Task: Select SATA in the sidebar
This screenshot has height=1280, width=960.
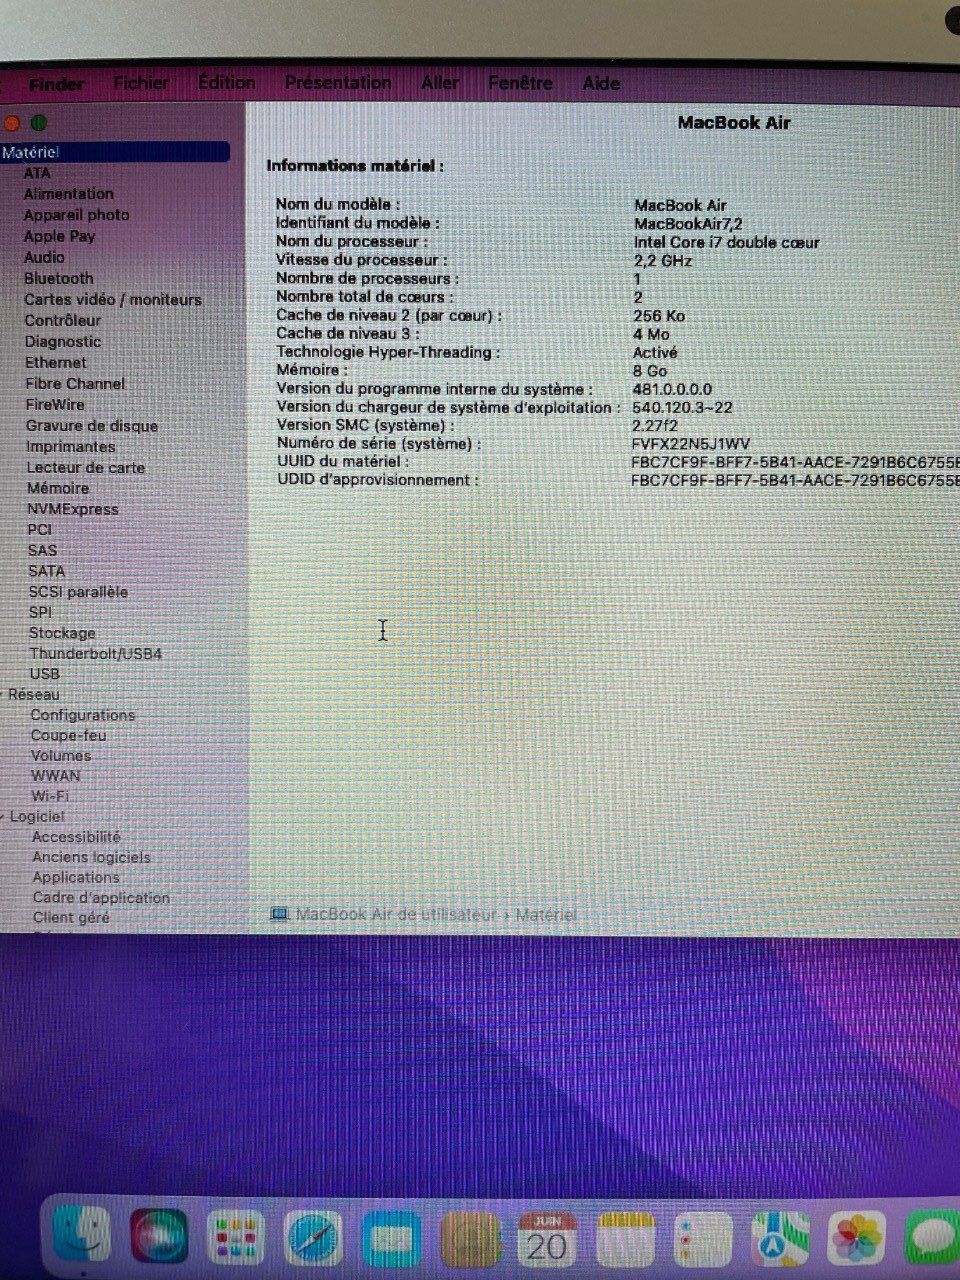Action: pos(47,571)
